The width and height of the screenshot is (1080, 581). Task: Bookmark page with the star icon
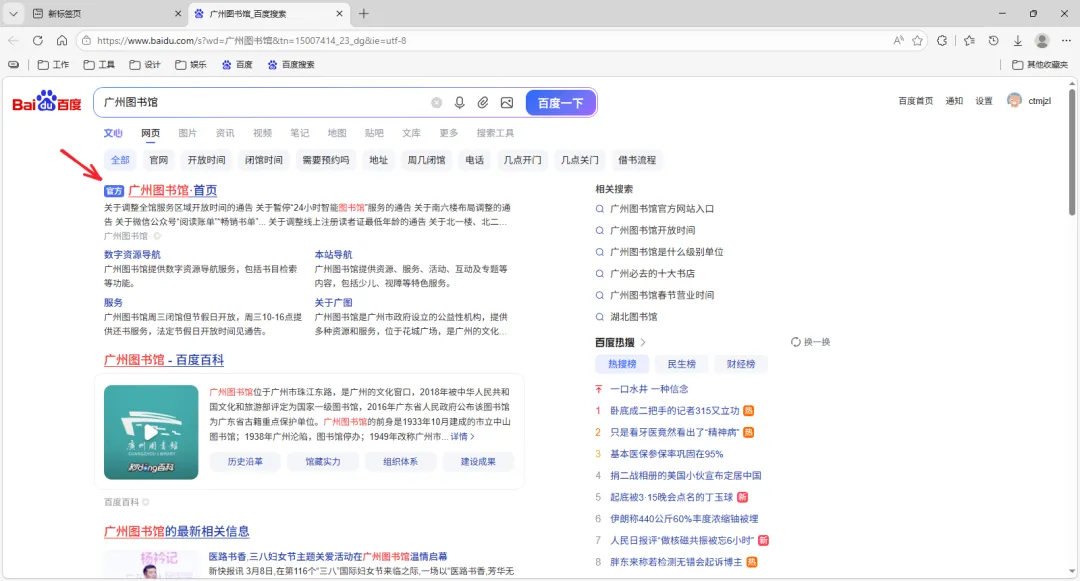917,41
